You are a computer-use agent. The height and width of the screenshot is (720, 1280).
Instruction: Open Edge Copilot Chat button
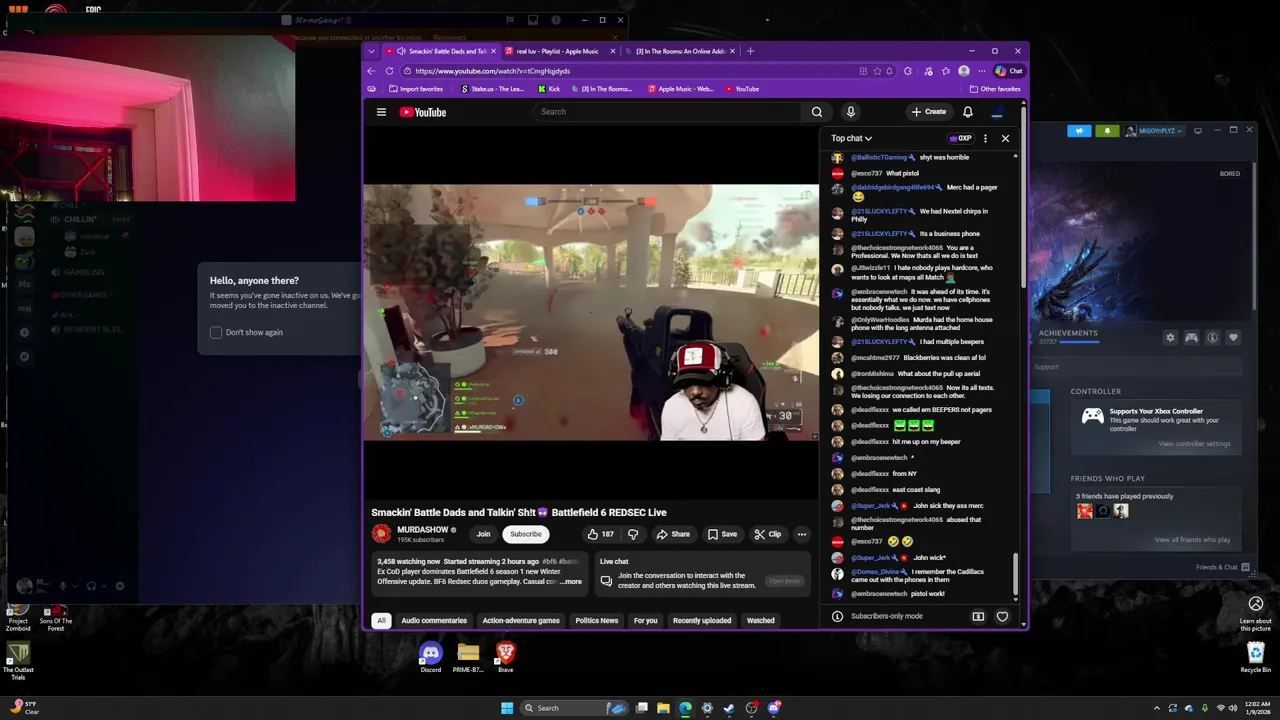click(1009, 71)
